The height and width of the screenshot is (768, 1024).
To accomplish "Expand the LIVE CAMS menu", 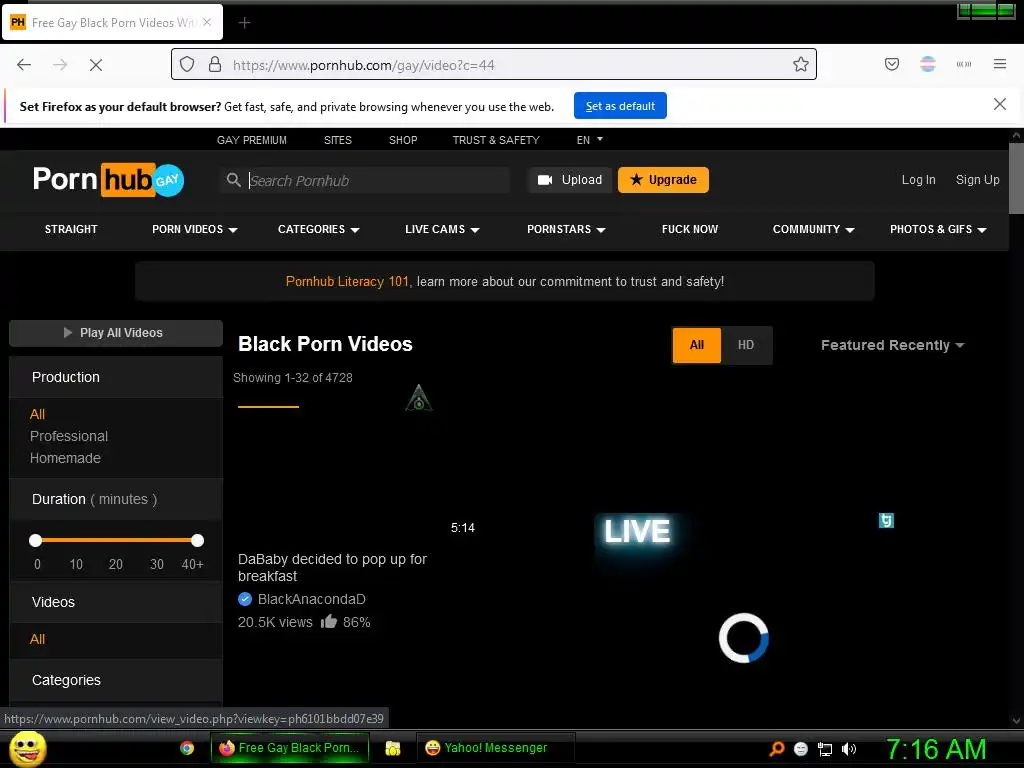I will coord(442,229).
